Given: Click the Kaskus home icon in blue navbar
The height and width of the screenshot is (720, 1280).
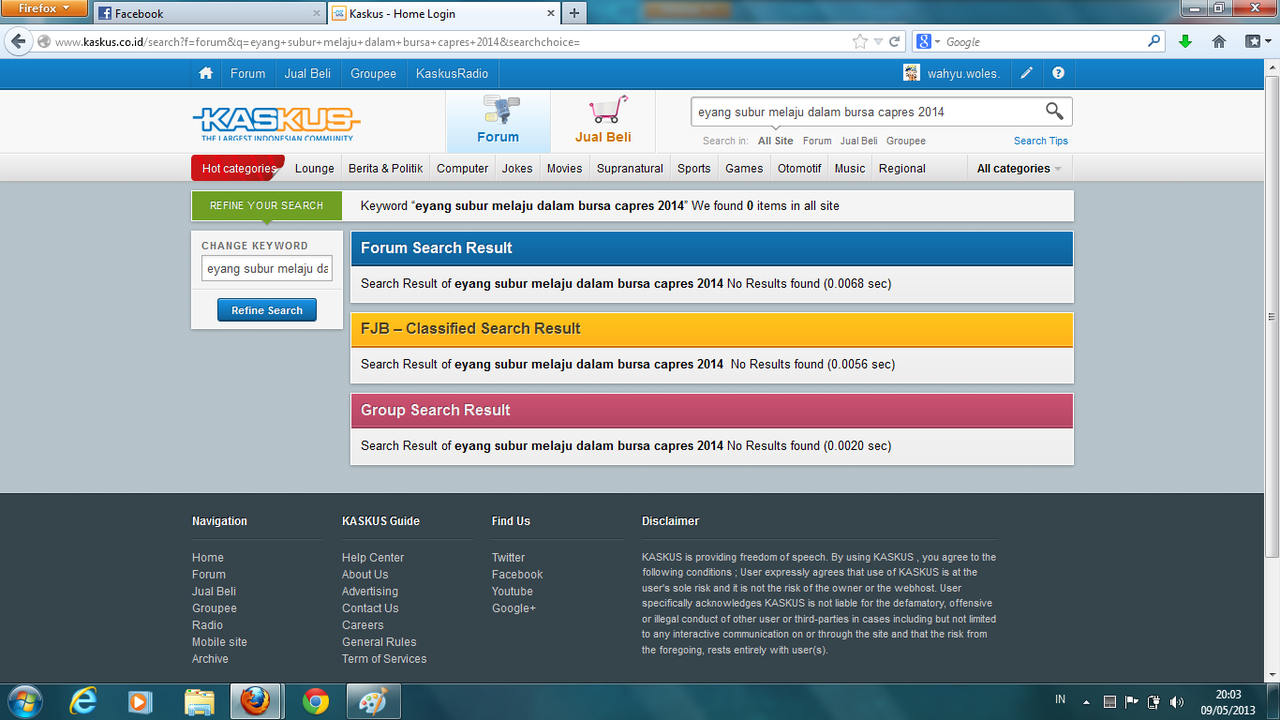Looking at the screenshot, I should 206,73.
